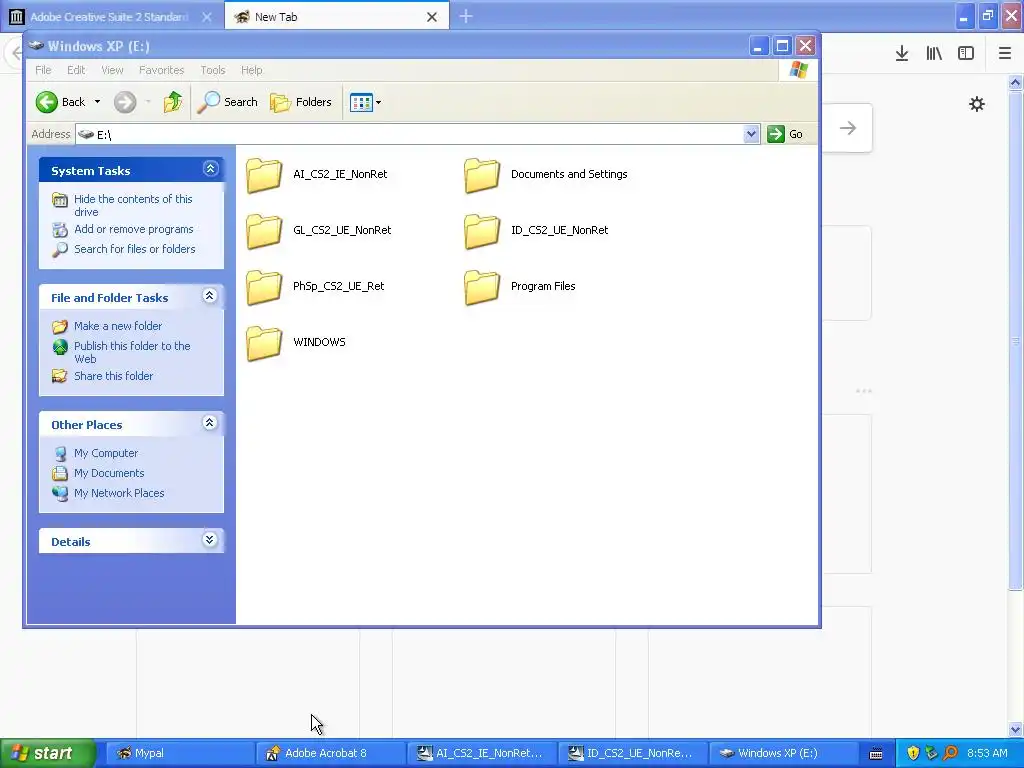1024x768 pixels.
Task: Switch to Adobe Creative Suite 2 Standard tab
Action: click(110, 17)
